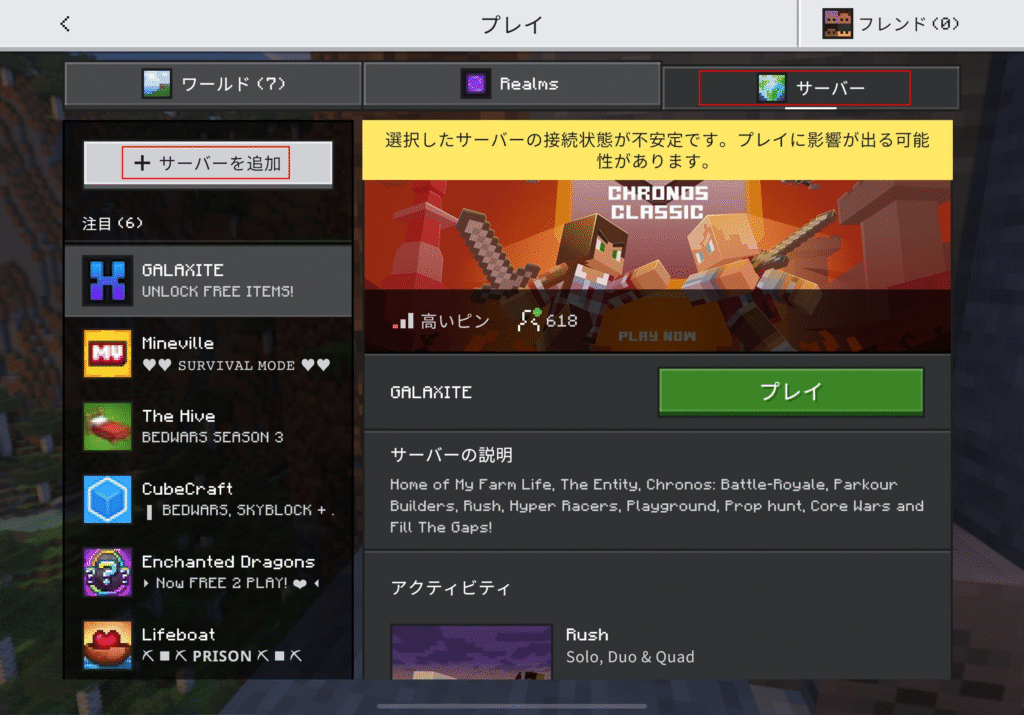Image resolution: width=1024 pixels, height=715 pixels.
Task: Click the 'Solo, Duo & Quad' text
Action: (x=630, y=657)
